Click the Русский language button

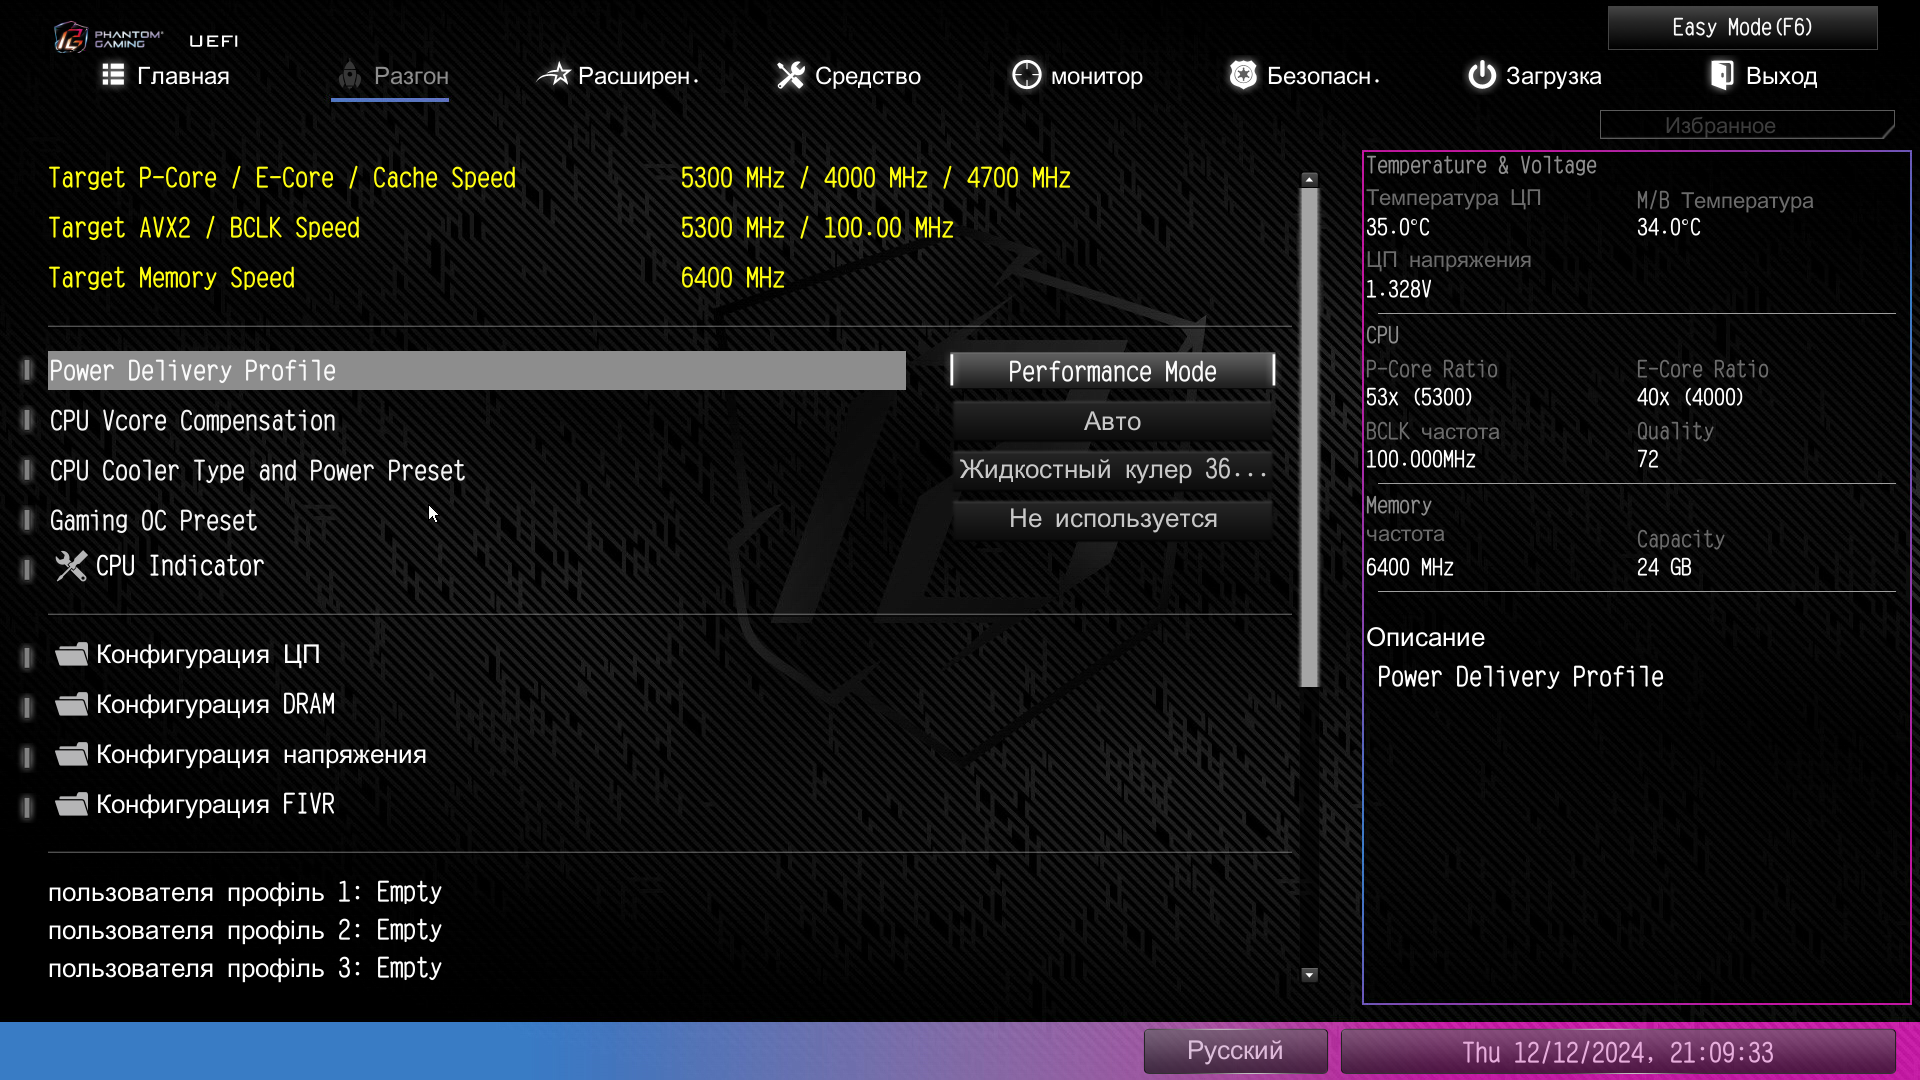click(x=1235, y=1051)
